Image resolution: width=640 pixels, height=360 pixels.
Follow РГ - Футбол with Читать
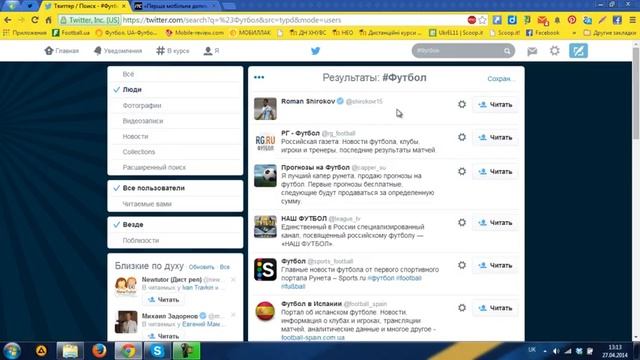495,137
